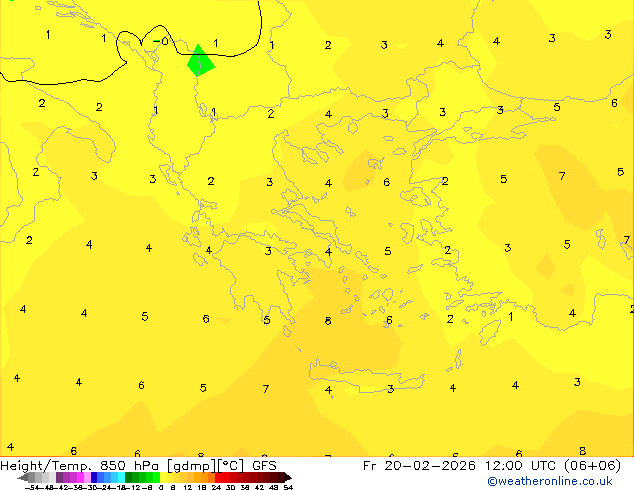Click the Height/Temp. 850 hPa title text
The width and height of the screenshot is (634, 490).
[x=80, y=466]
